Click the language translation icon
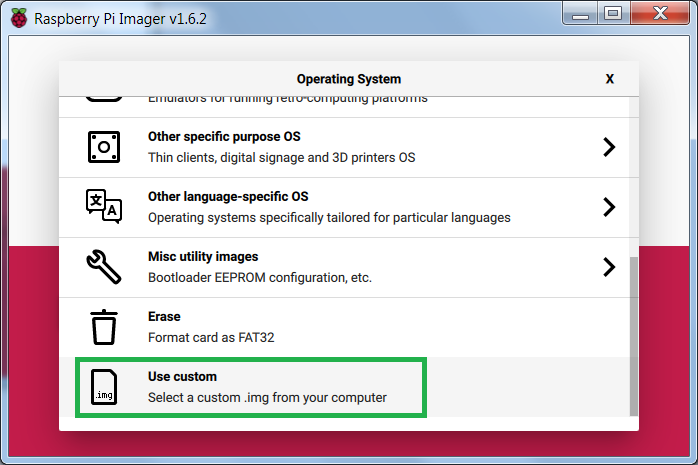The height and width of the screenshot is (465, 698). [104, 206]
